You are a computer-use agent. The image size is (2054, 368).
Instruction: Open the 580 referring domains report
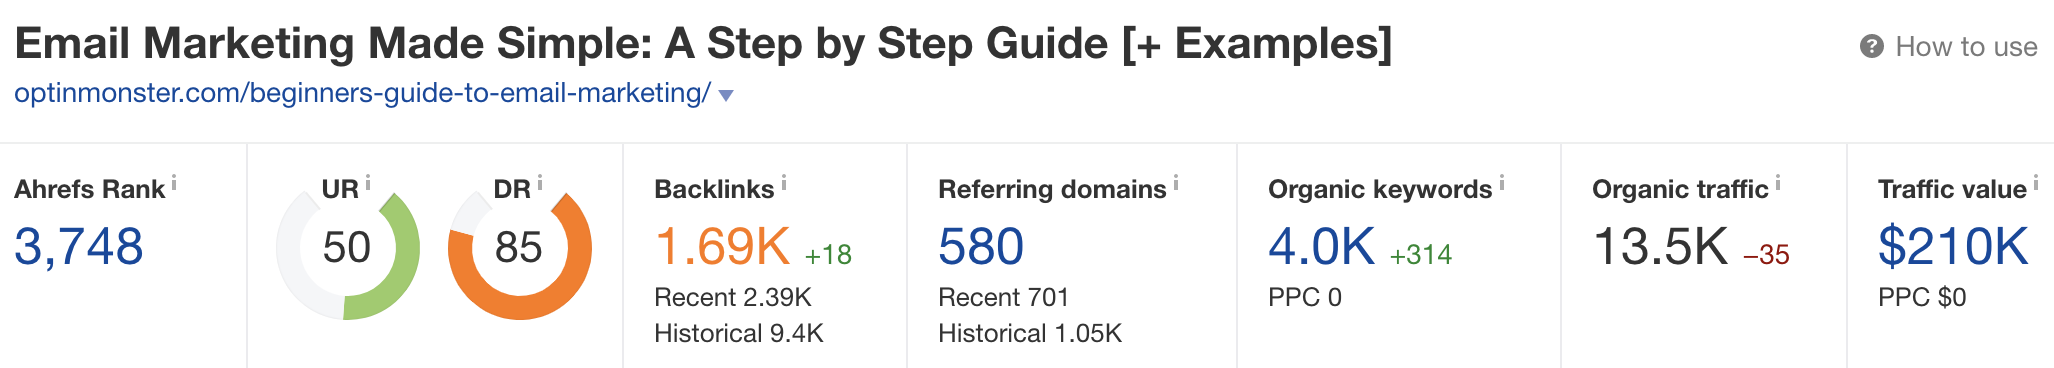[x=981, y=246]
